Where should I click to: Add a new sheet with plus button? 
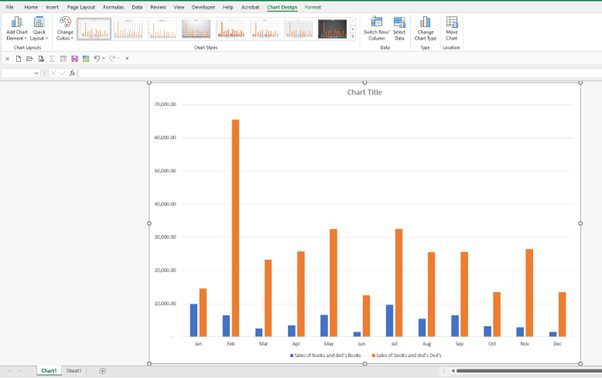click(x=103, y=371)
